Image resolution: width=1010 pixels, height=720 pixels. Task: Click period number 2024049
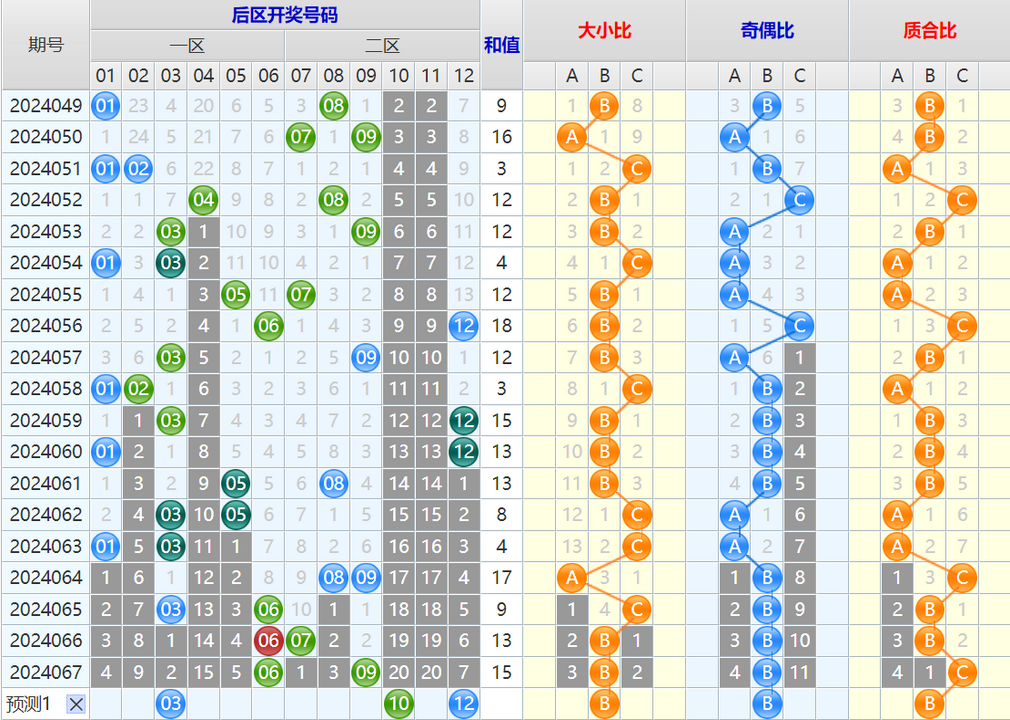coord(46,106)
